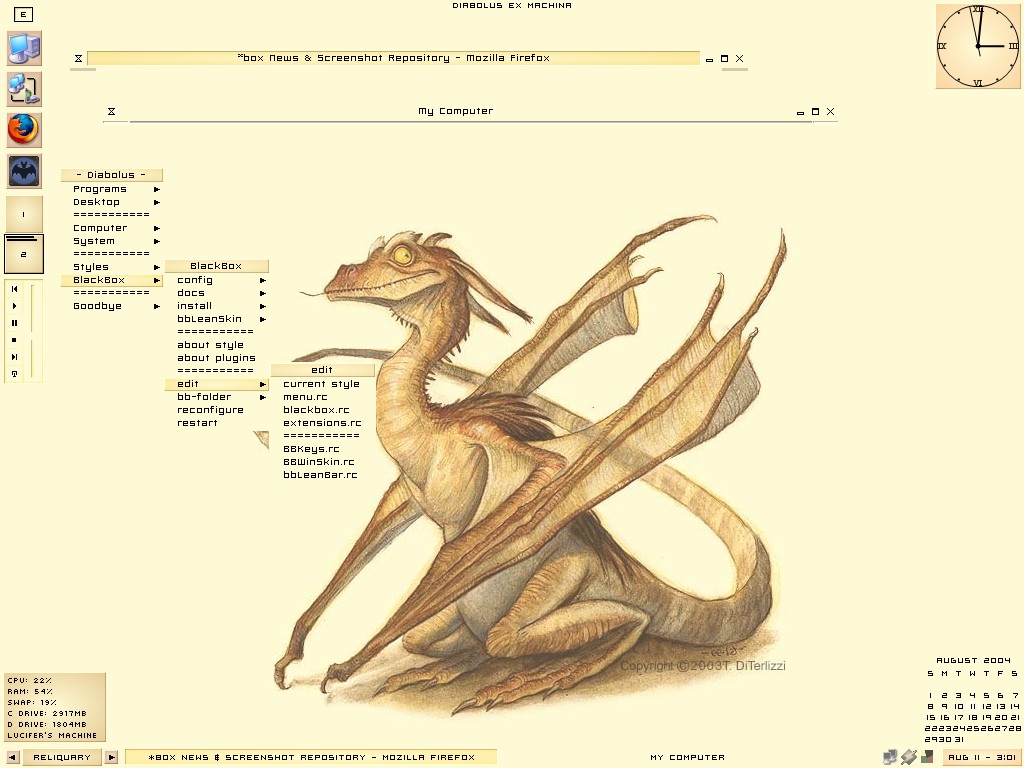Launch Firefox from the sidebar

pos(24,129)
